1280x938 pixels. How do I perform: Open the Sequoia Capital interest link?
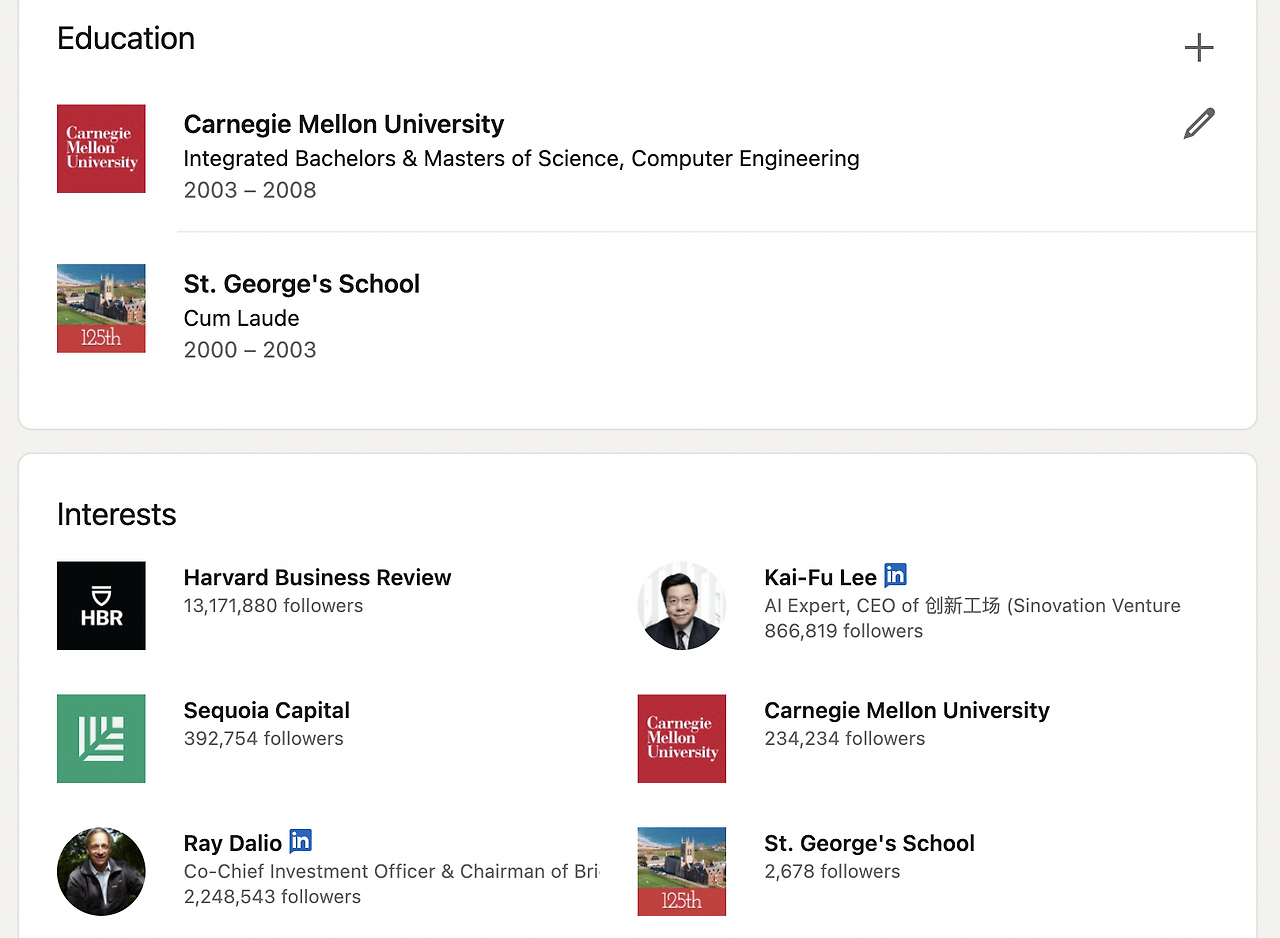266,710
